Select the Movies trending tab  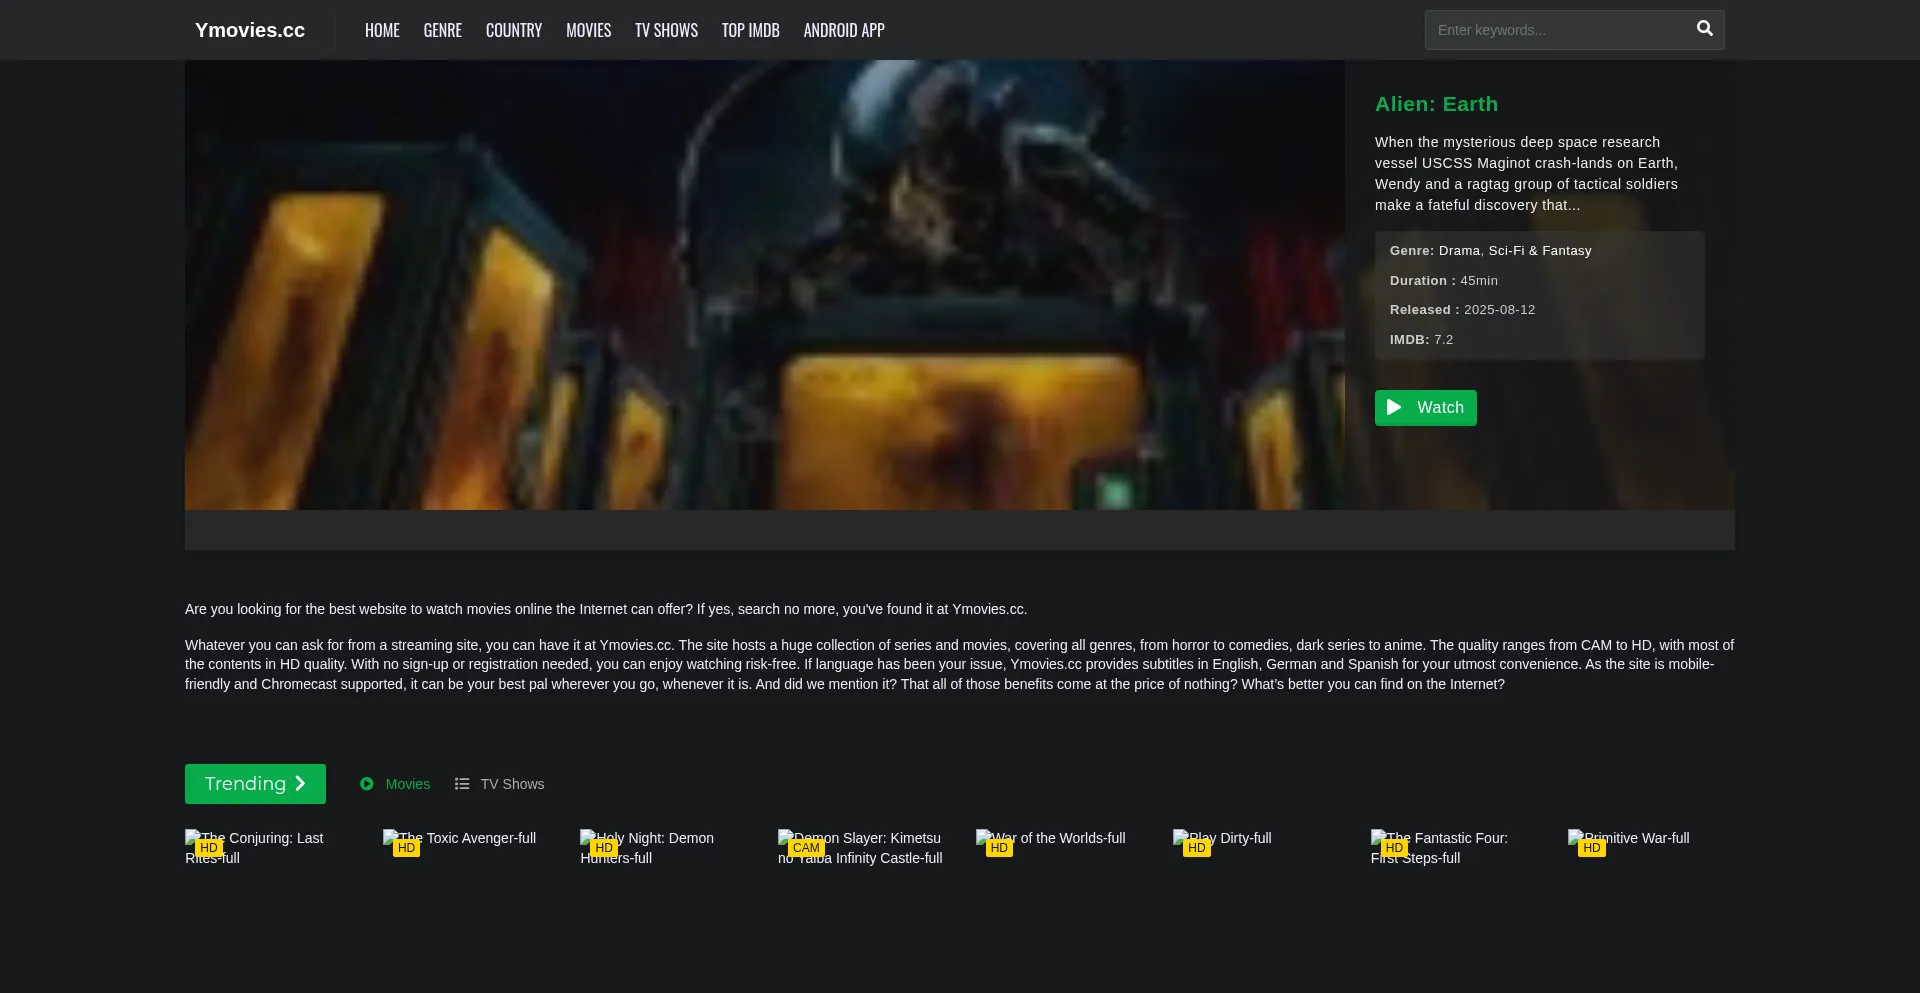(x=407, y=784)
